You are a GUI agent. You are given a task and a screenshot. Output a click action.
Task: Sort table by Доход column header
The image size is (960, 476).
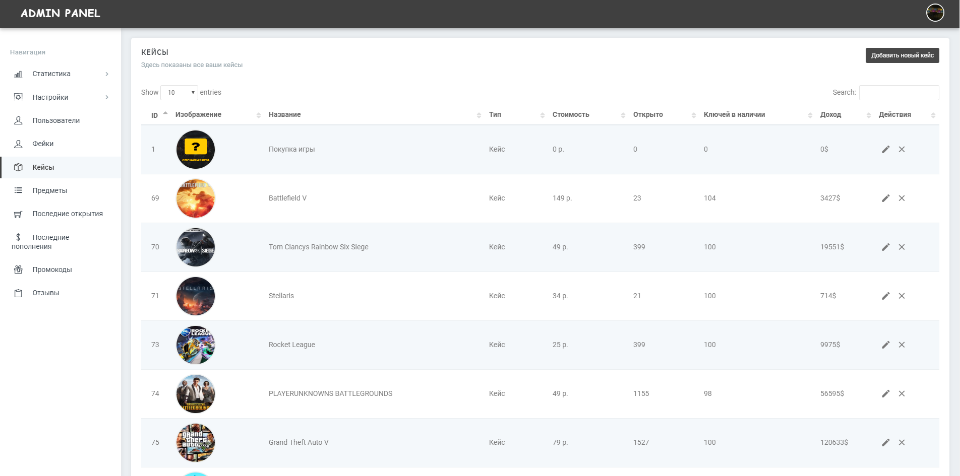(831, 115)
